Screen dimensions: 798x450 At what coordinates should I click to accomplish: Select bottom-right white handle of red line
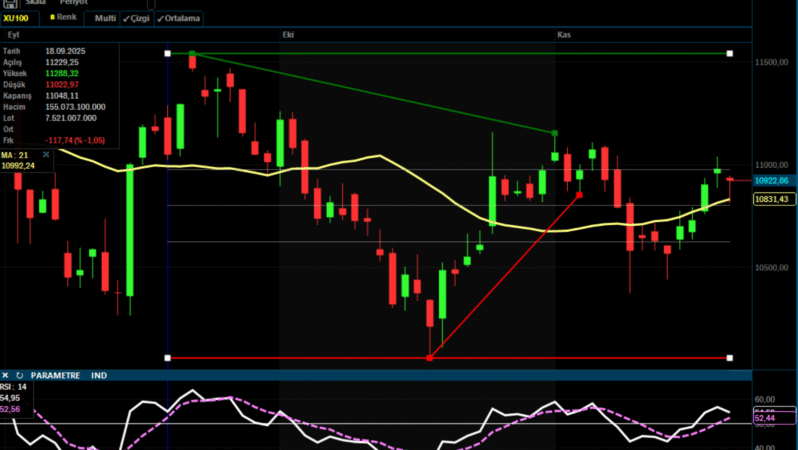(730, 357)
